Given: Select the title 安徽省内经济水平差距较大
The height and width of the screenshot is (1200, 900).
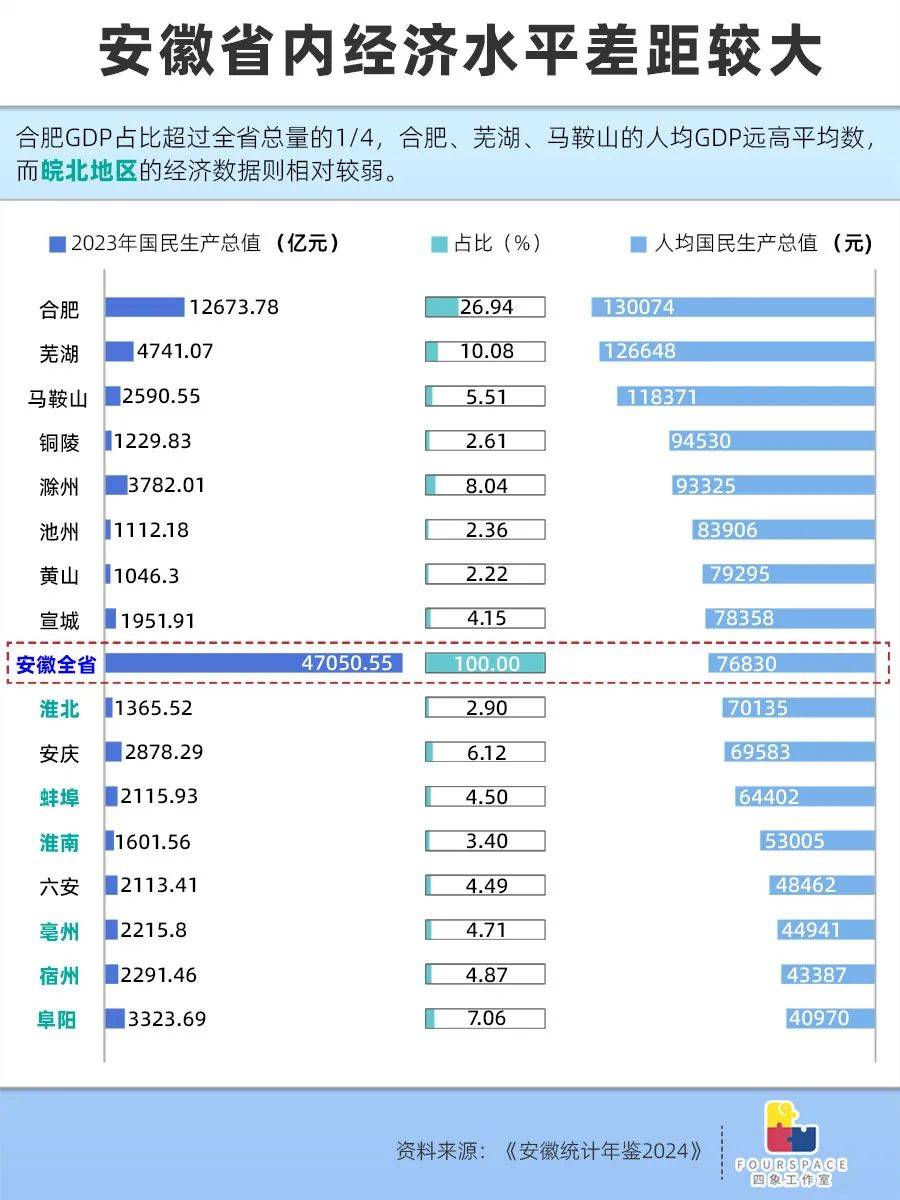Looking at the screenshot, I should (461, 50).
